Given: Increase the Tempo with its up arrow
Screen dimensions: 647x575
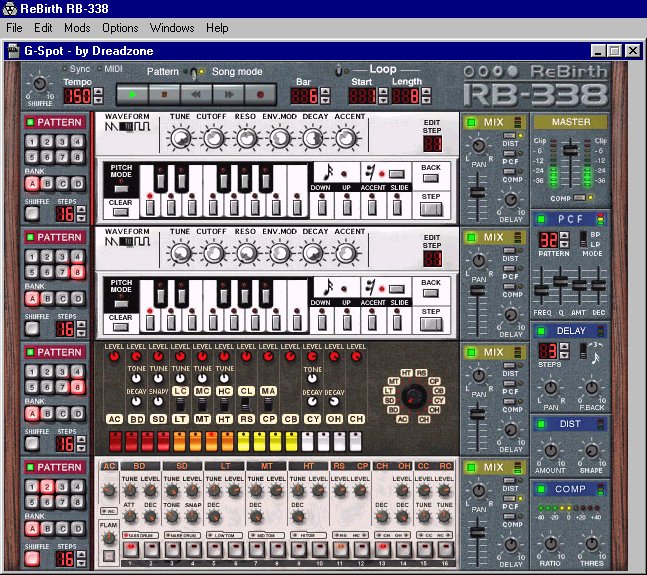Looking at the screenshot, I should click(96, 90).
